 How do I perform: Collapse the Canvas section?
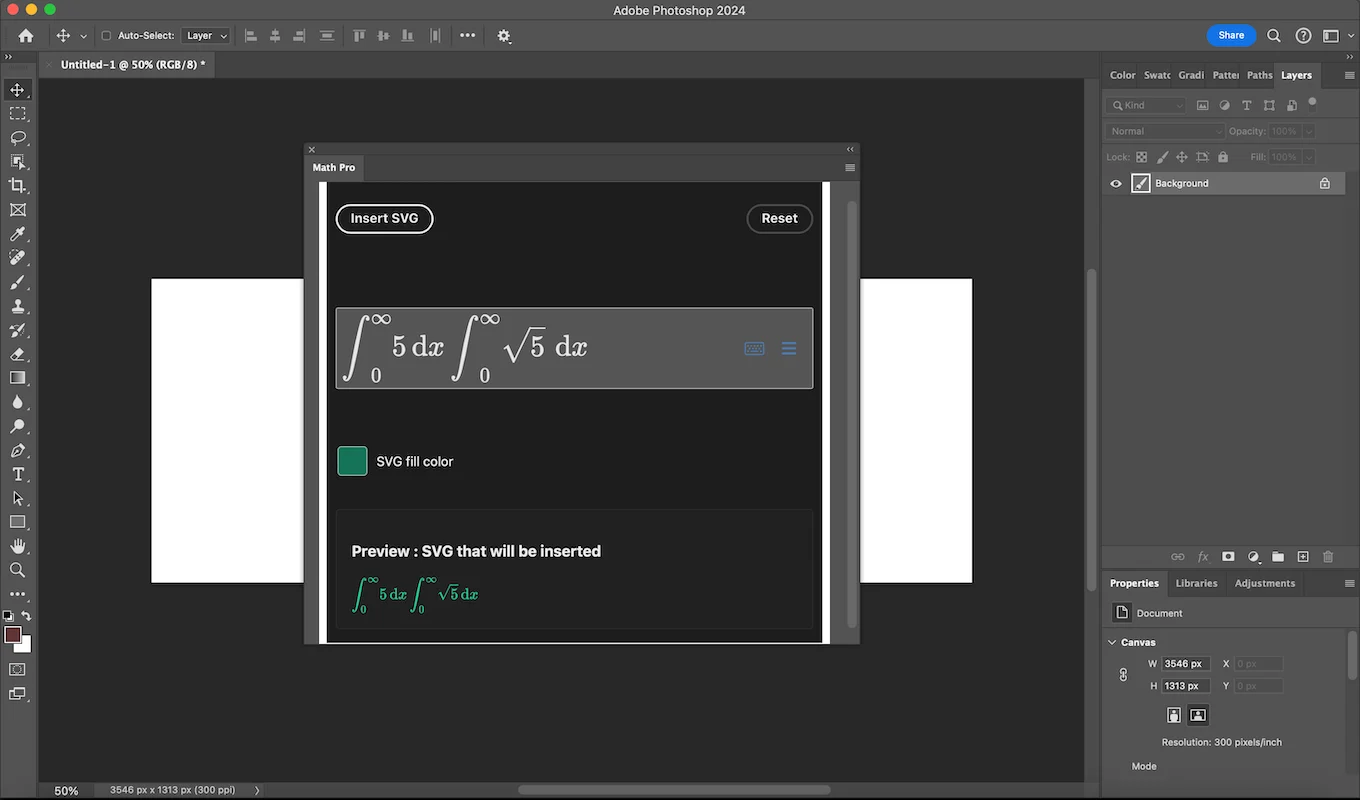(x=1112, y=642)
